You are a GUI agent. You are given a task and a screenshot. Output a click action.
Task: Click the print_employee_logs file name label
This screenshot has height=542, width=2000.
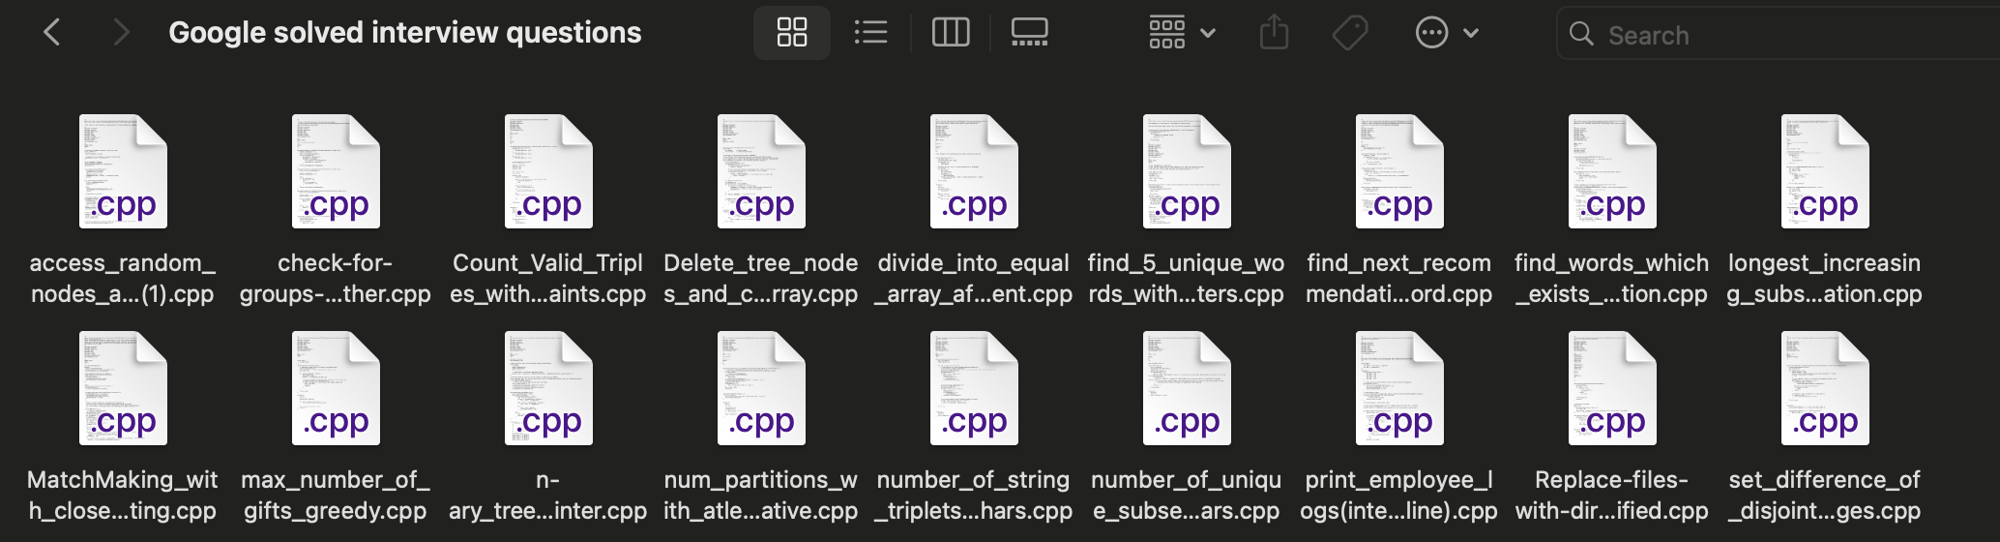click(x=1398, y=495)
